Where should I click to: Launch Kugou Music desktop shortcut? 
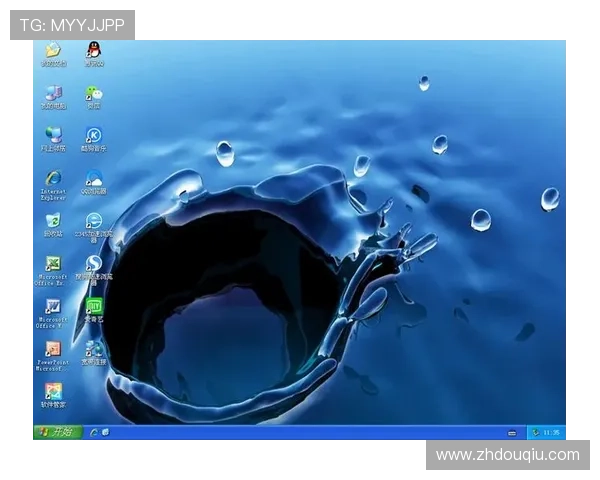(x=94, y=136)
